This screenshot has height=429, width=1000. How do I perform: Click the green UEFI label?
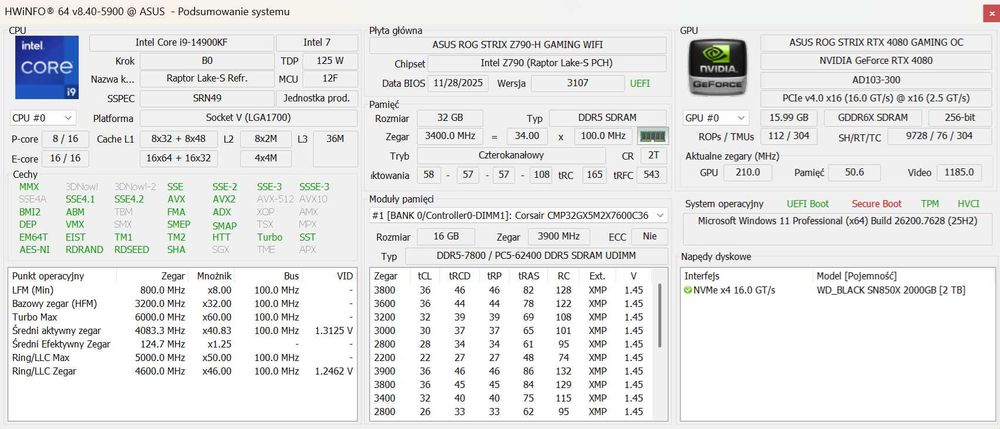click(640, 84)
